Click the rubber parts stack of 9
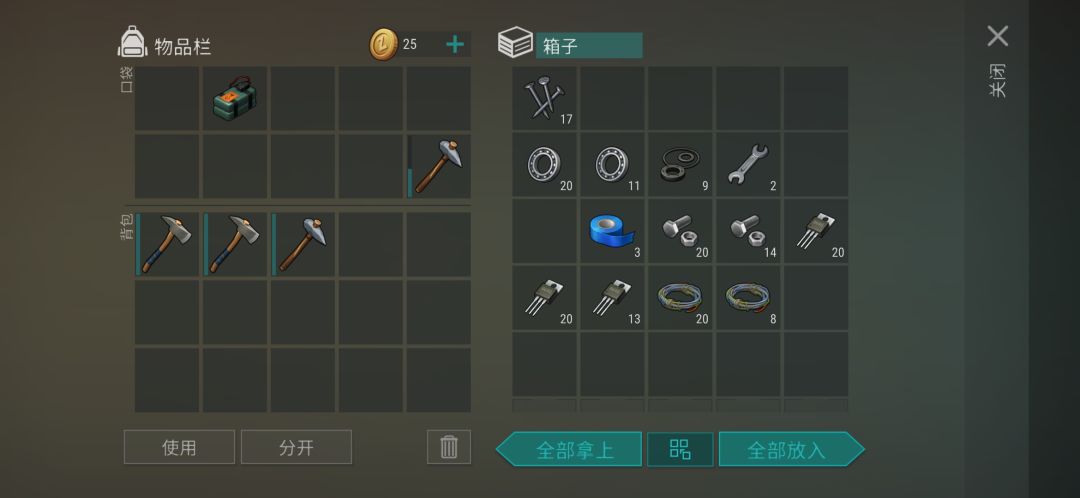The image size is (1080, 498). (680, 165)
